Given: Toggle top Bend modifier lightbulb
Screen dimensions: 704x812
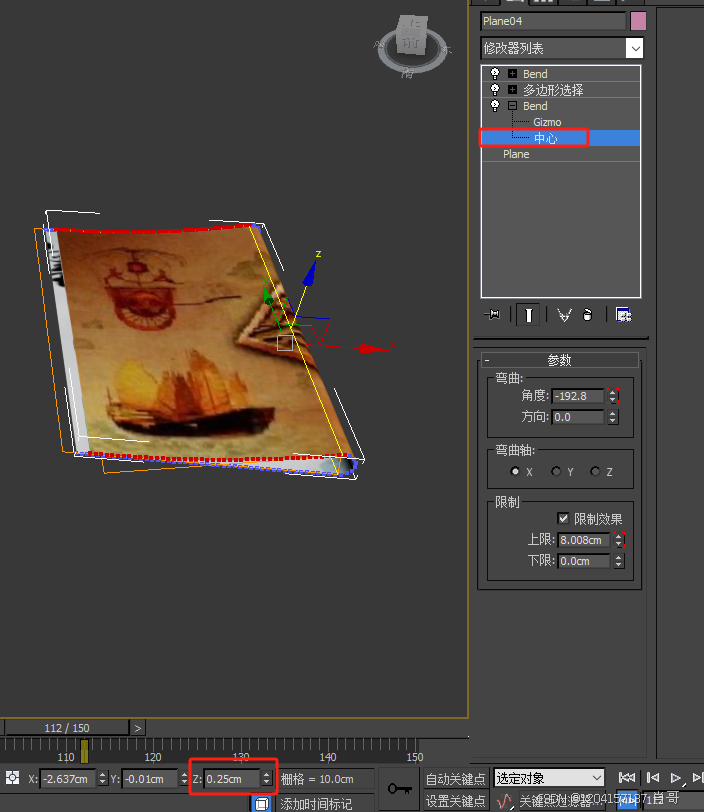Looking at the screenshot, I should [495, 74].
